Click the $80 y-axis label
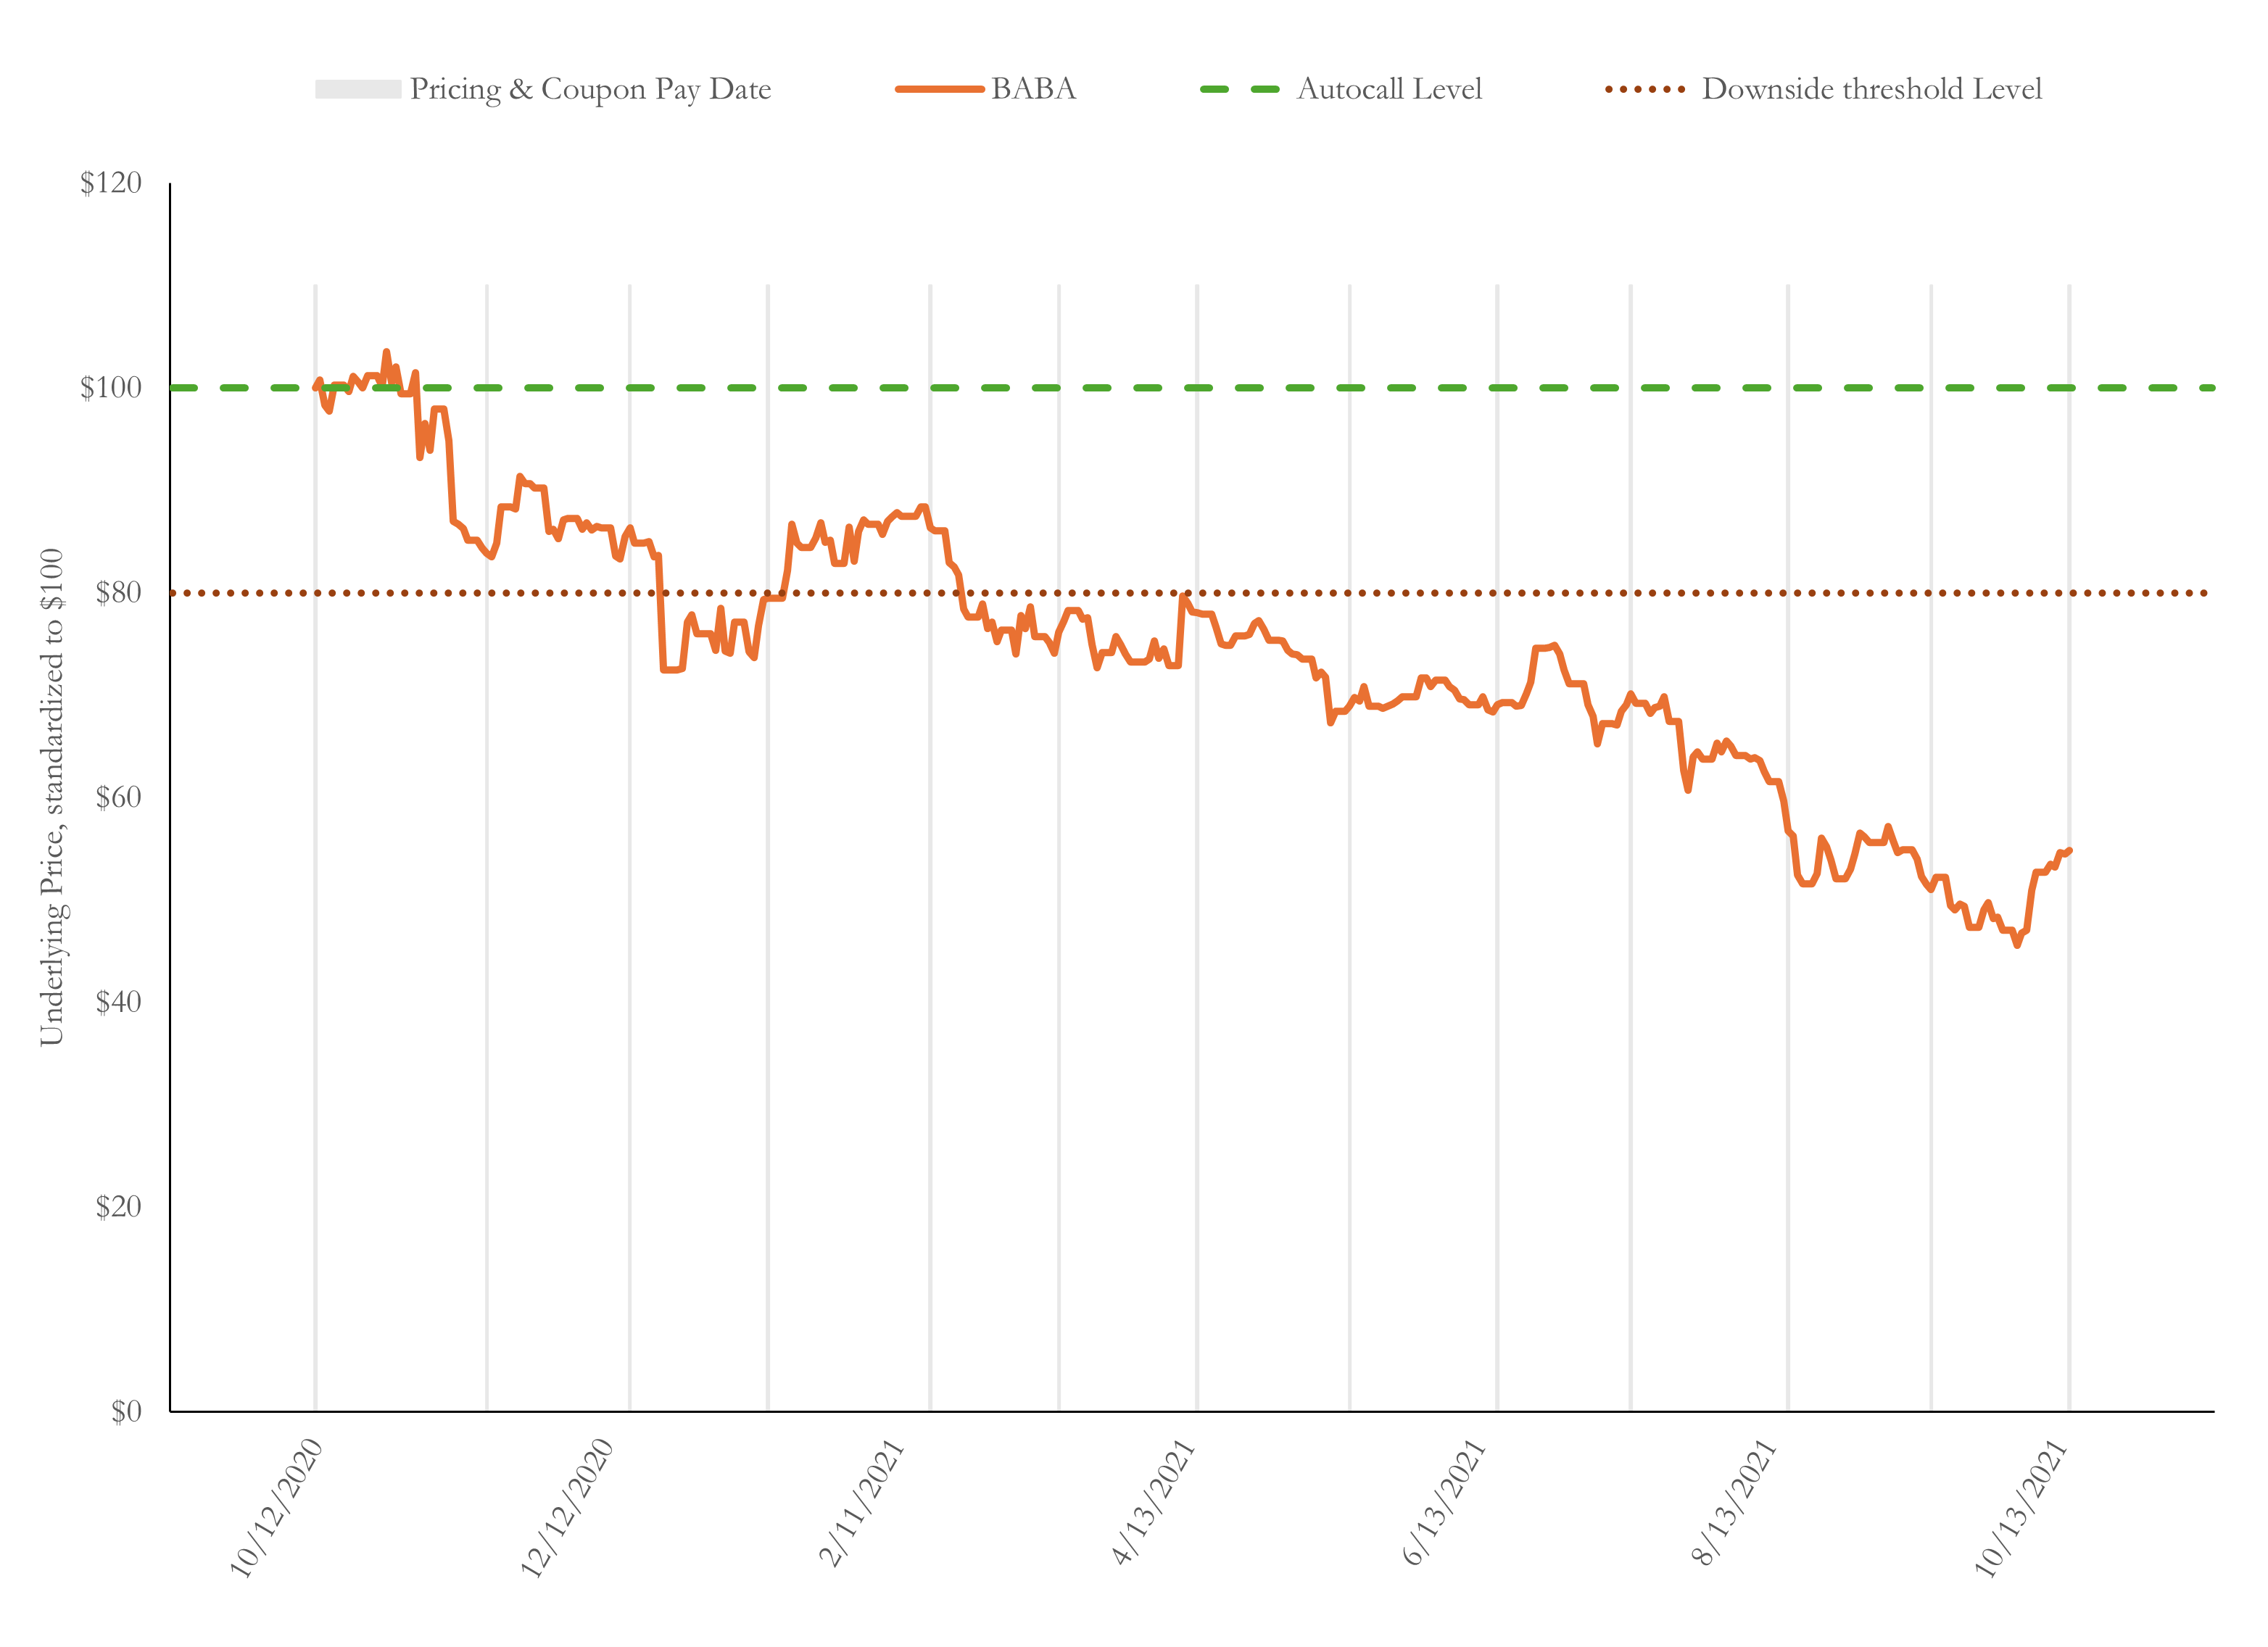This screenshot has width=2268, height=1647. (118, 593)
